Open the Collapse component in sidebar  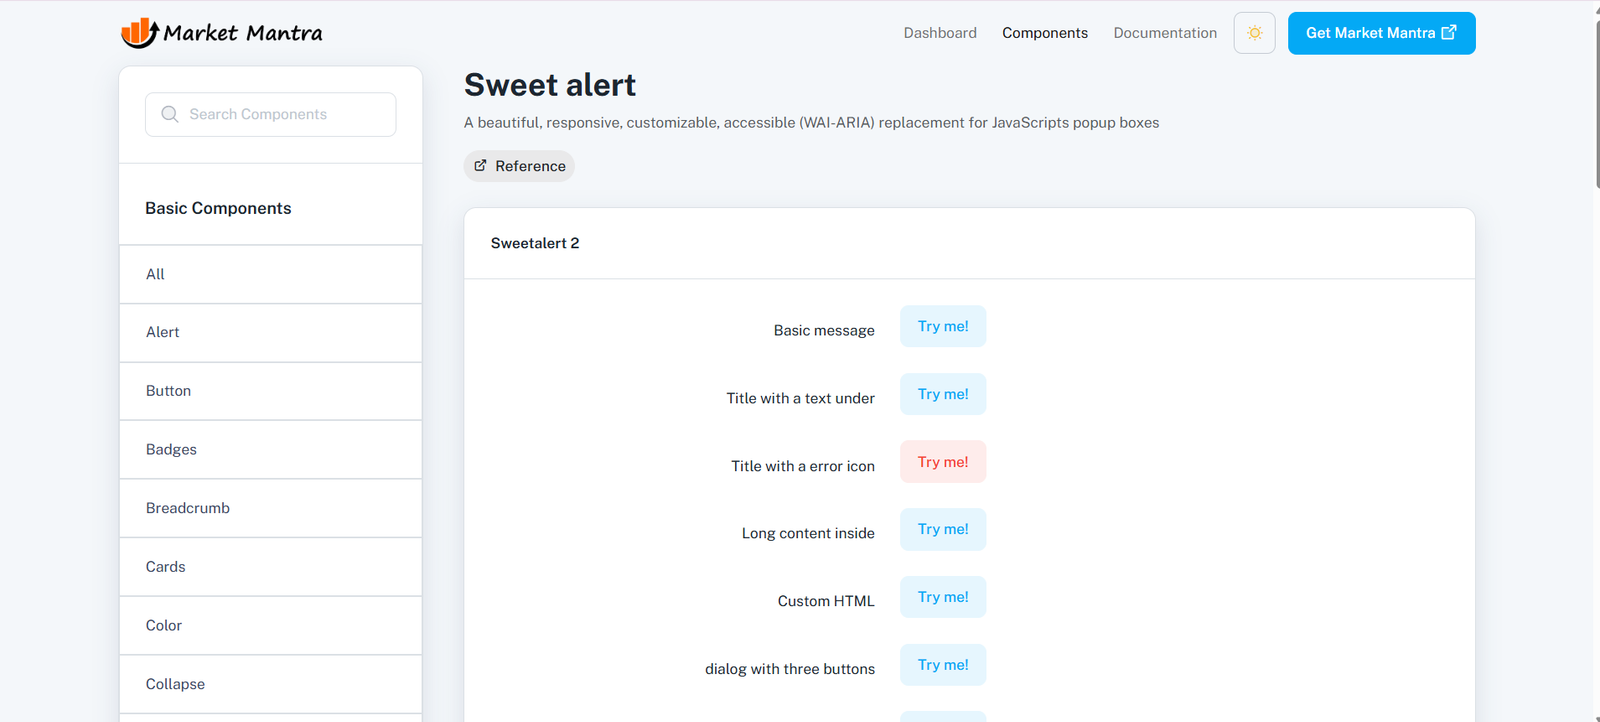tap(270, 684)
